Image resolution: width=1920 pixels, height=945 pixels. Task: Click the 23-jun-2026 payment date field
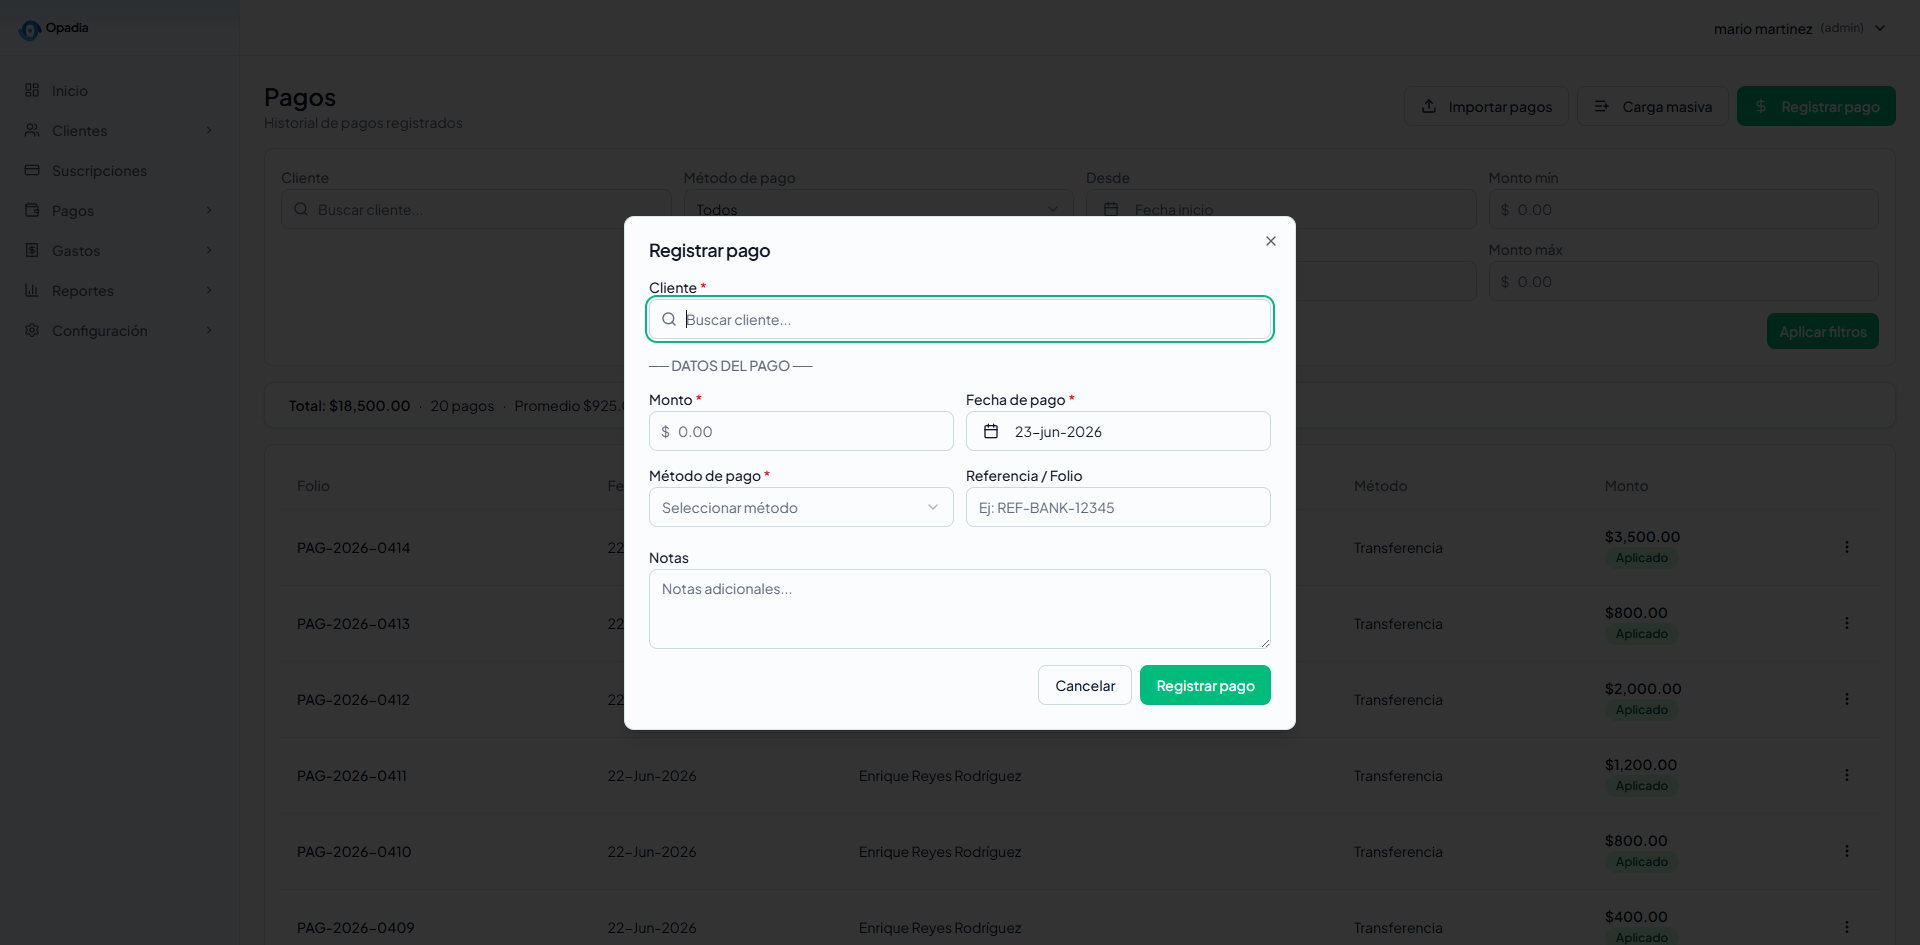click(x=1118, y=431)
